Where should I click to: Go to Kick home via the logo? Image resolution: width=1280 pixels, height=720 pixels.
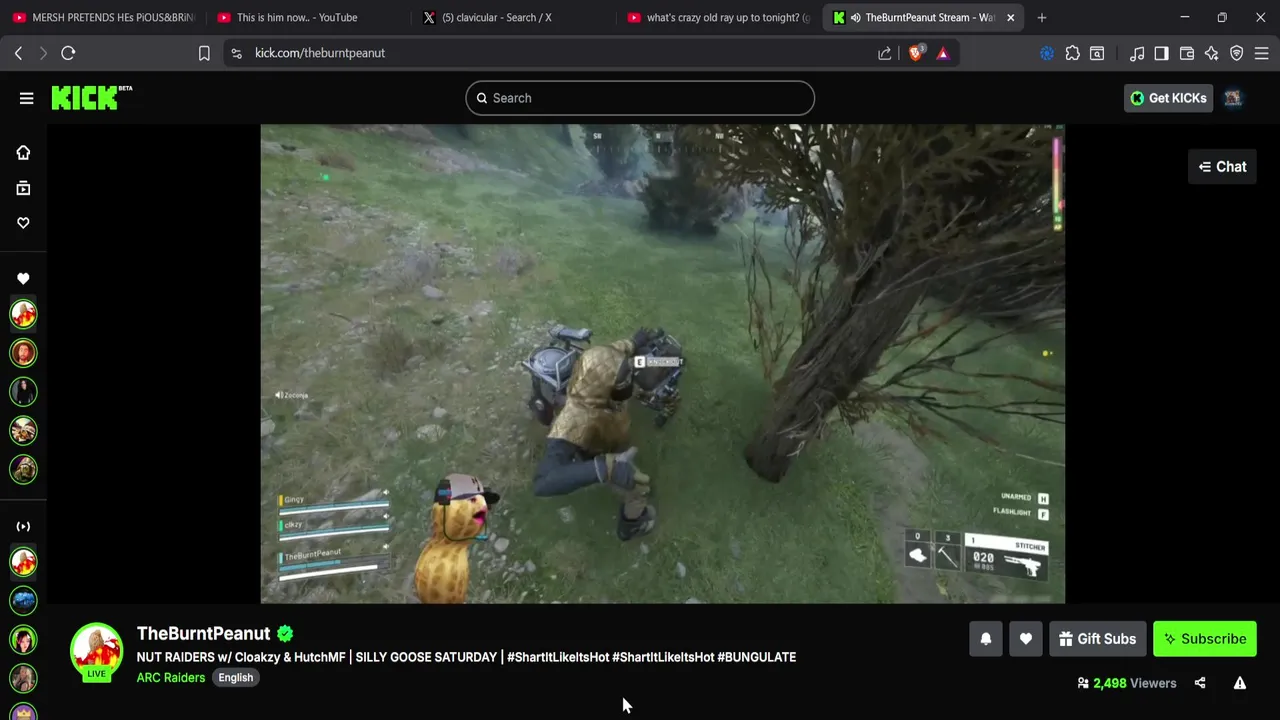pos(91,97)
